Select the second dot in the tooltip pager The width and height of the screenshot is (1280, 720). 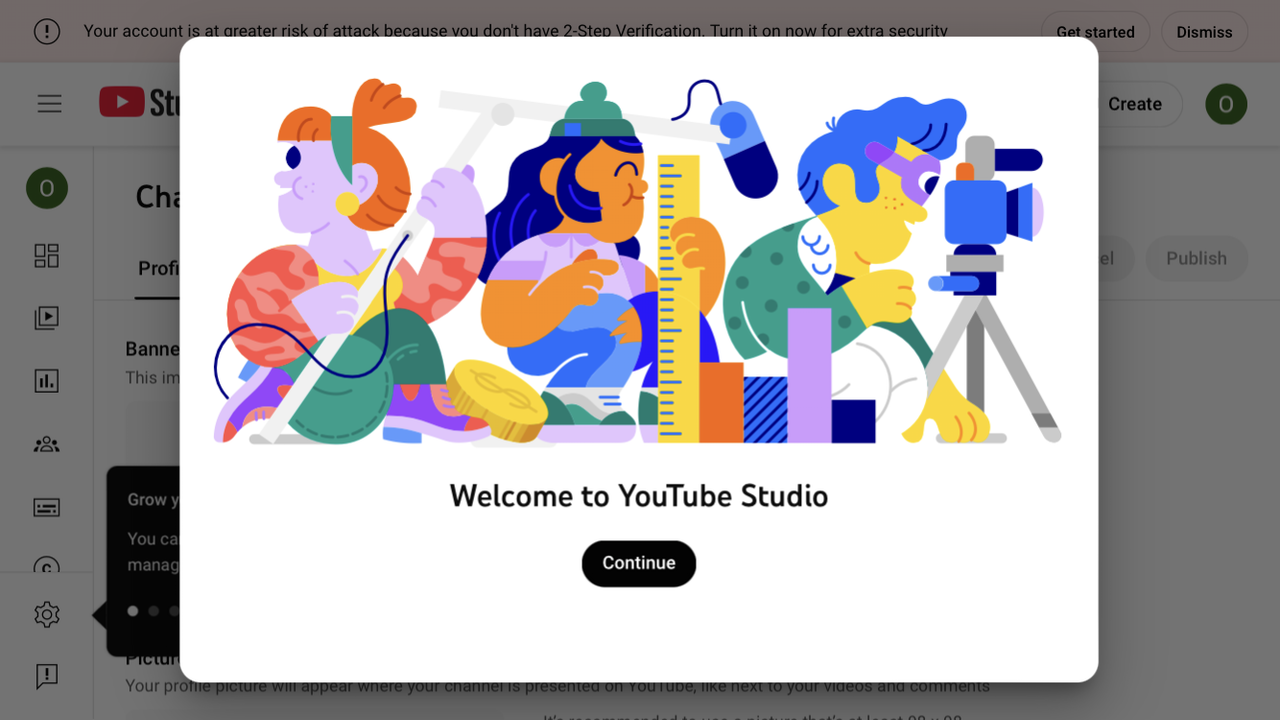coord(153,611)
